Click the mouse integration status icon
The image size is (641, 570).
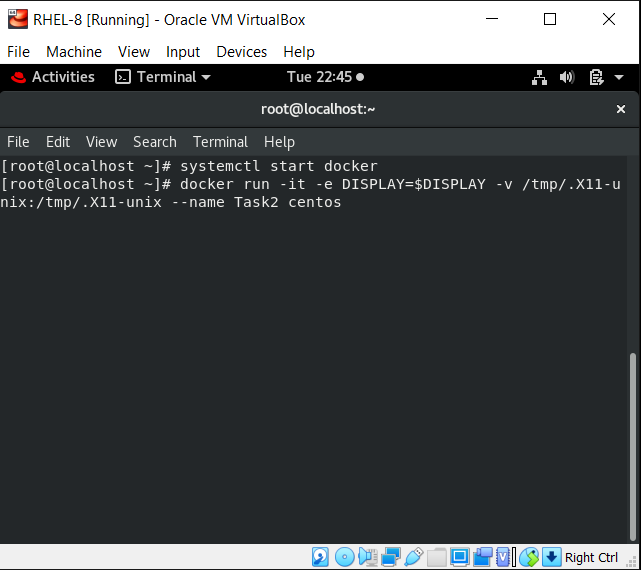click(x=529, y=557)
